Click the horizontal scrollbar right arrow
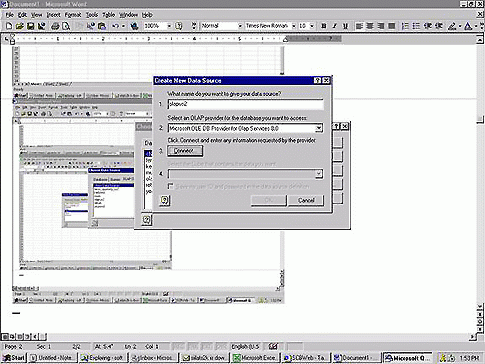485x364 pixels. (x=472, y=336)
